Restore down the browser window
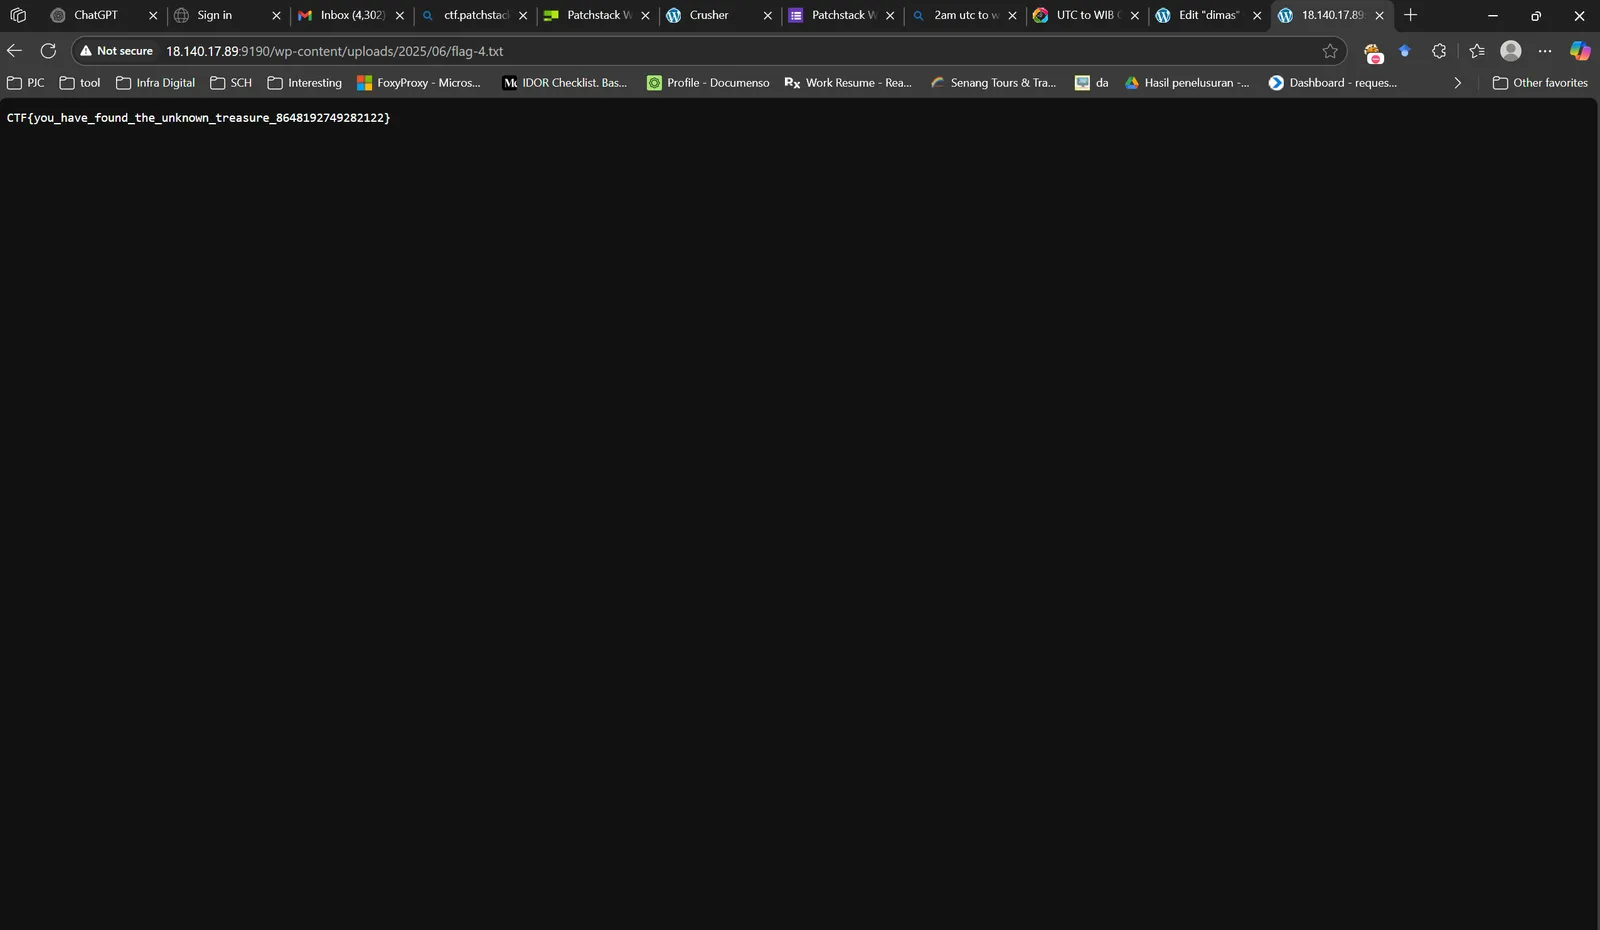 click(x=1536, y=16)
